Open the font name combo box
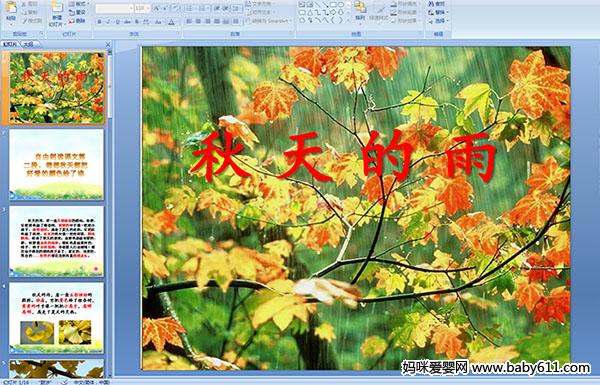The height and width of the screenshot is (385, 600). pos(114,8)
